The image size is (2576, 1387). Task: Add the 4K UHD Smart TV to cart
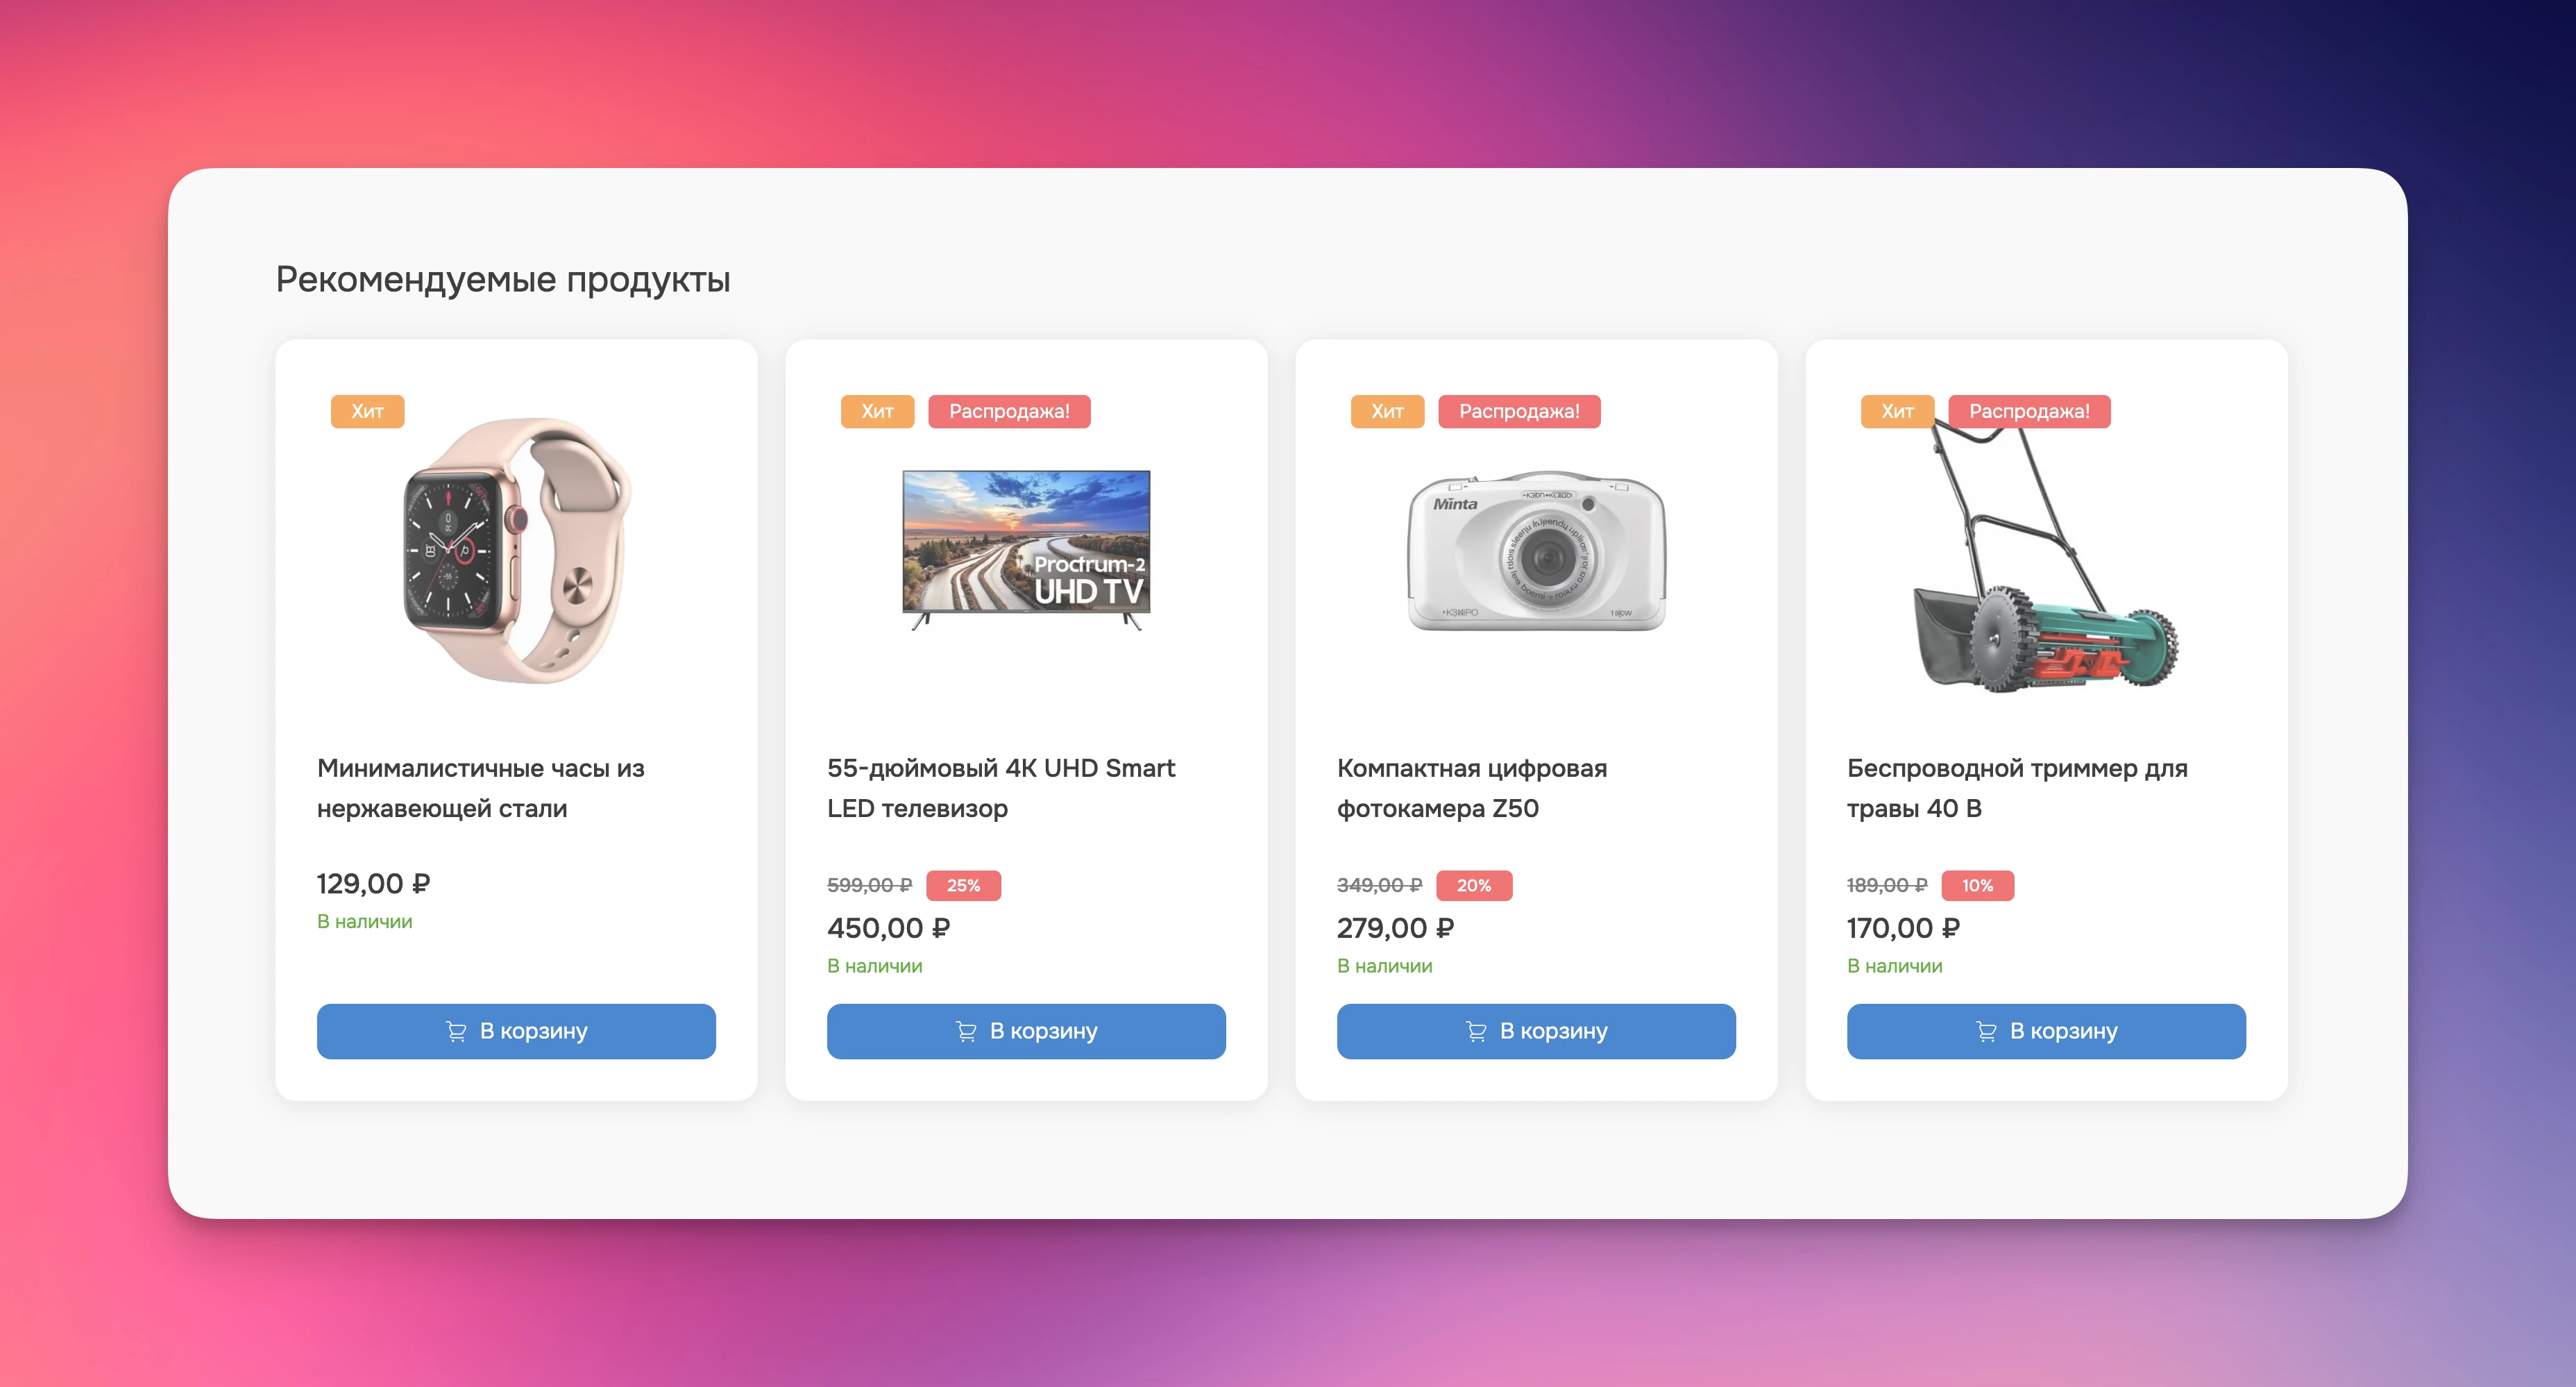click(1026, 1031)
